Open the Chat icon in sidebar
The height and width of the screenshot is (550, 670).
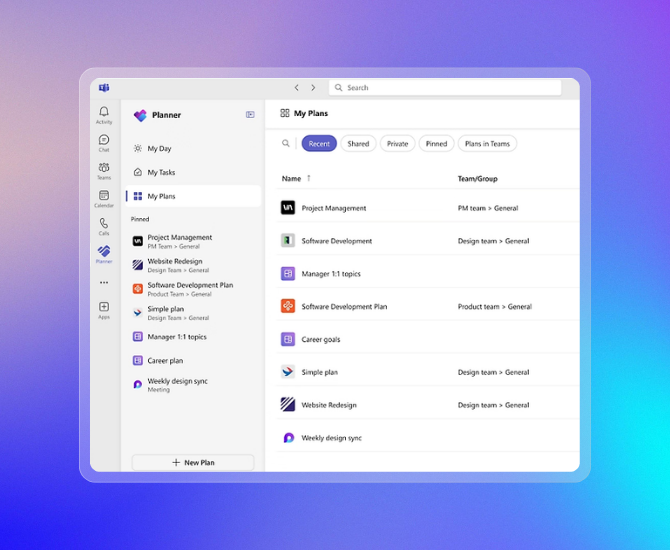point(104,143)
